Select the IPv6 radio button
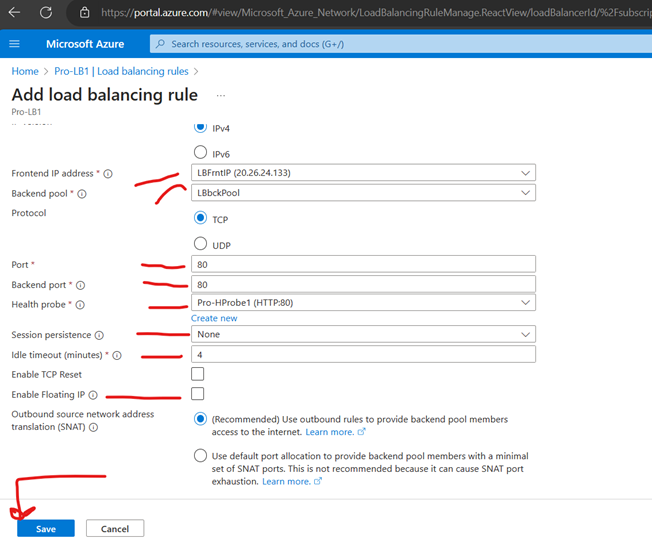This screenshot has height=550, width=652. (x=200, y=152)
